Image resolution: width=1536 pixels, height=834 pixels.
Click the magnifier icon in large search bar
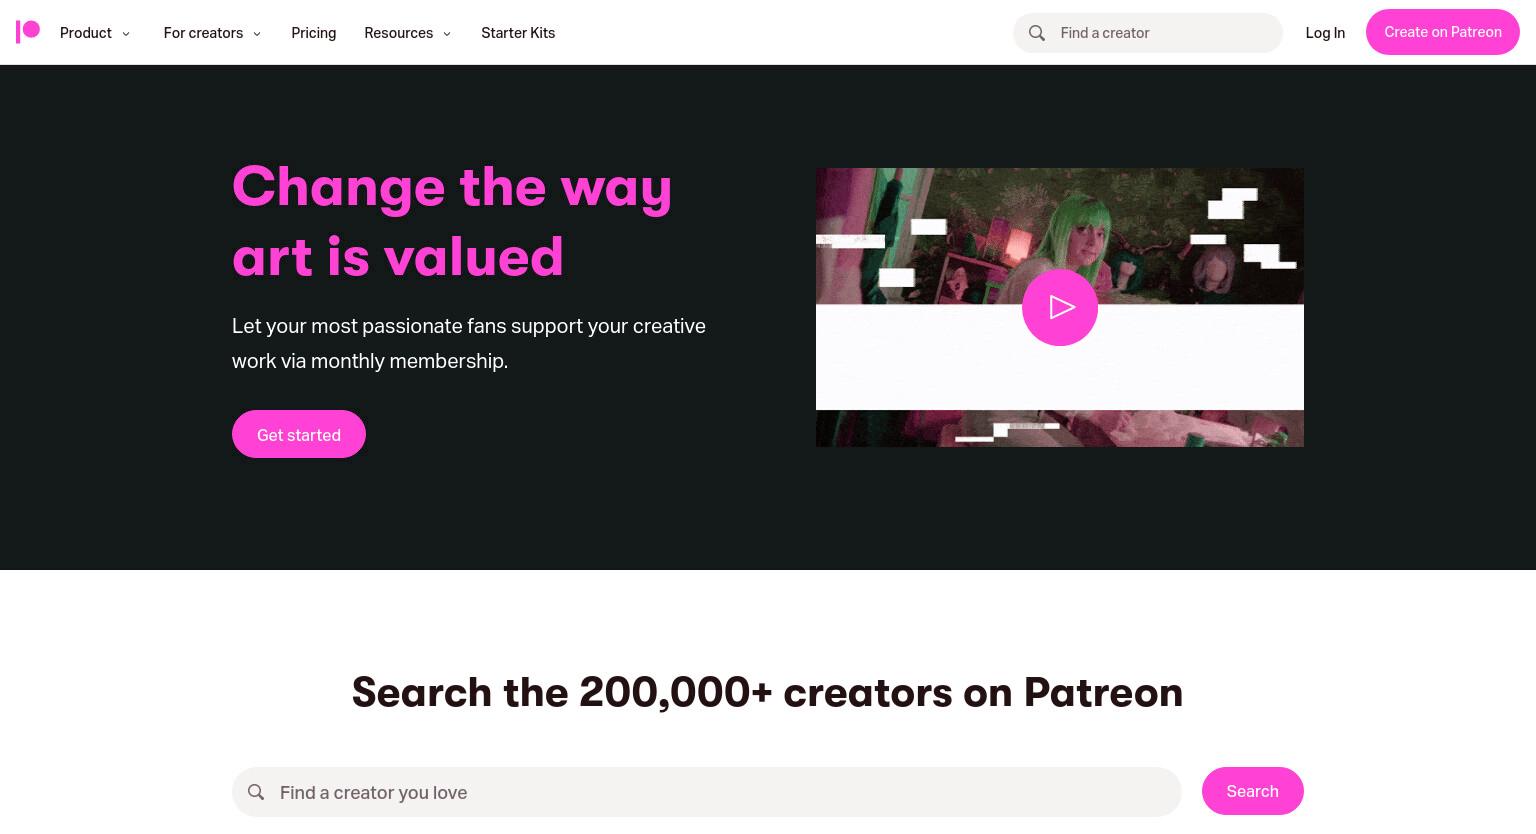point(256,792)
